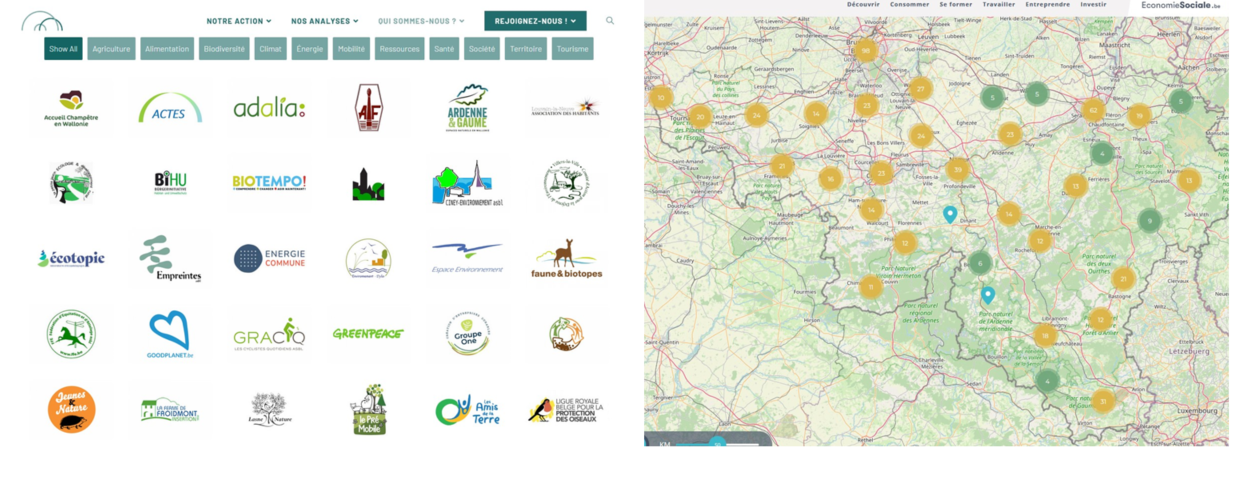This screenshot has width=1252, height=497.
Task: Open the BIHU logo
Action: point(170,182)
